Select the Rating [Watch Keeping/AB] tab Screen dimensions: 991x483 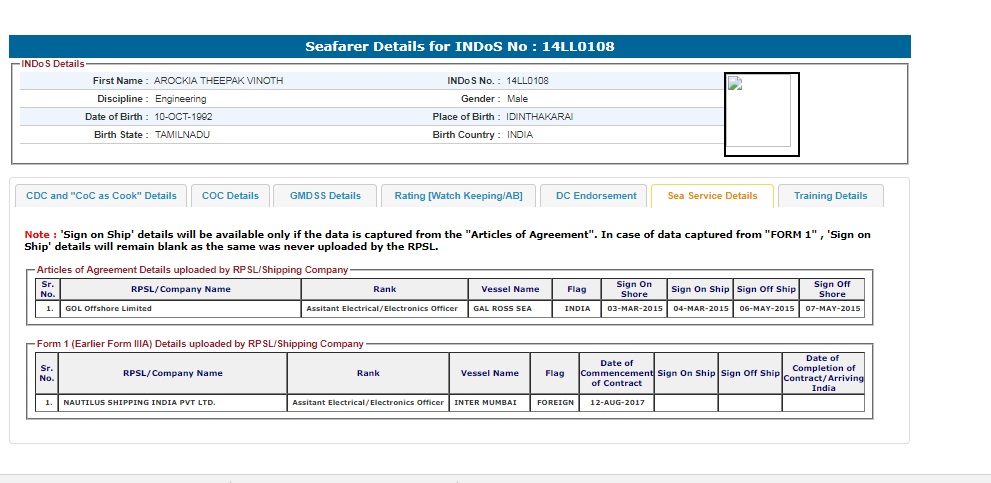(458, 196)
